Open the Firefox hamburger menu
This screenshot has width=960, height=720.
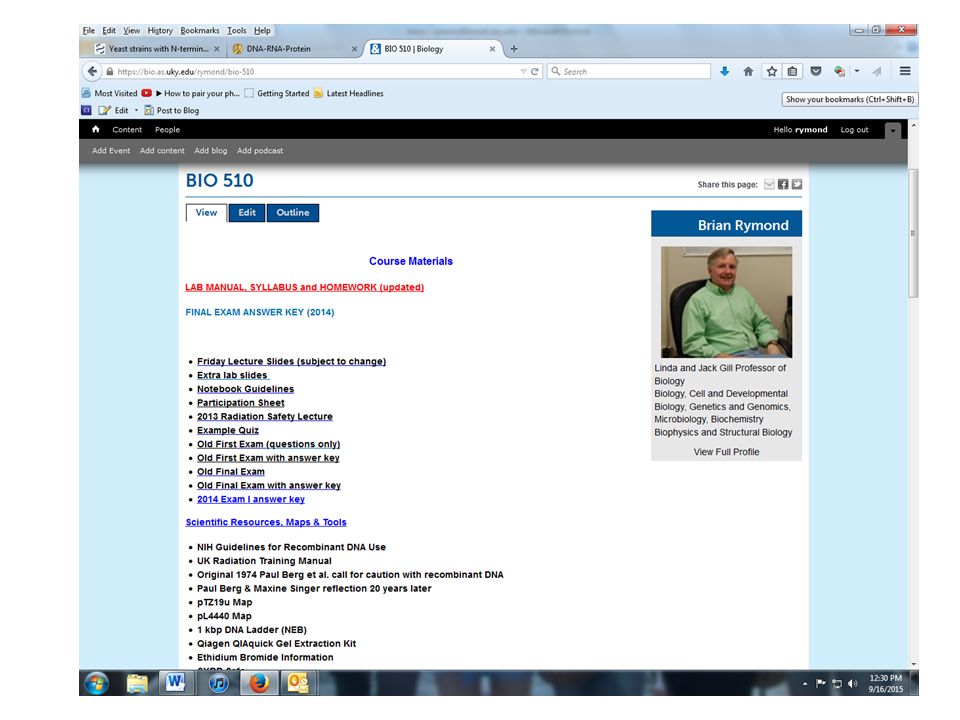[905, 71]
